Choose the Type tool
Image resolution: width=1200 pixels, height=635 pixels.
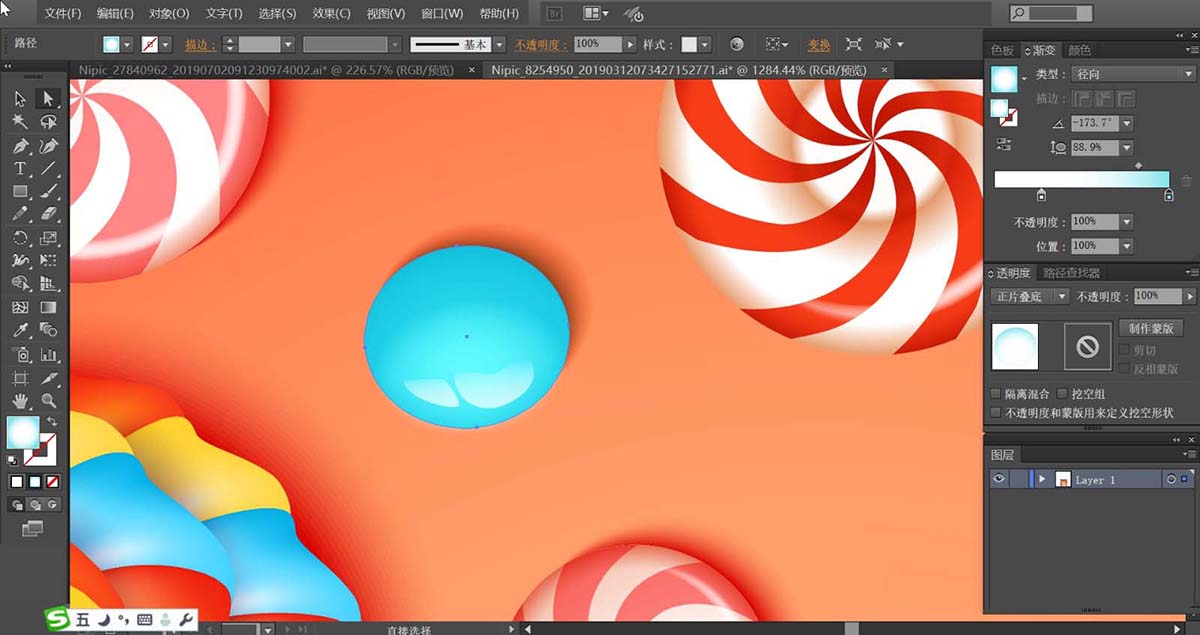click(20, 168)
